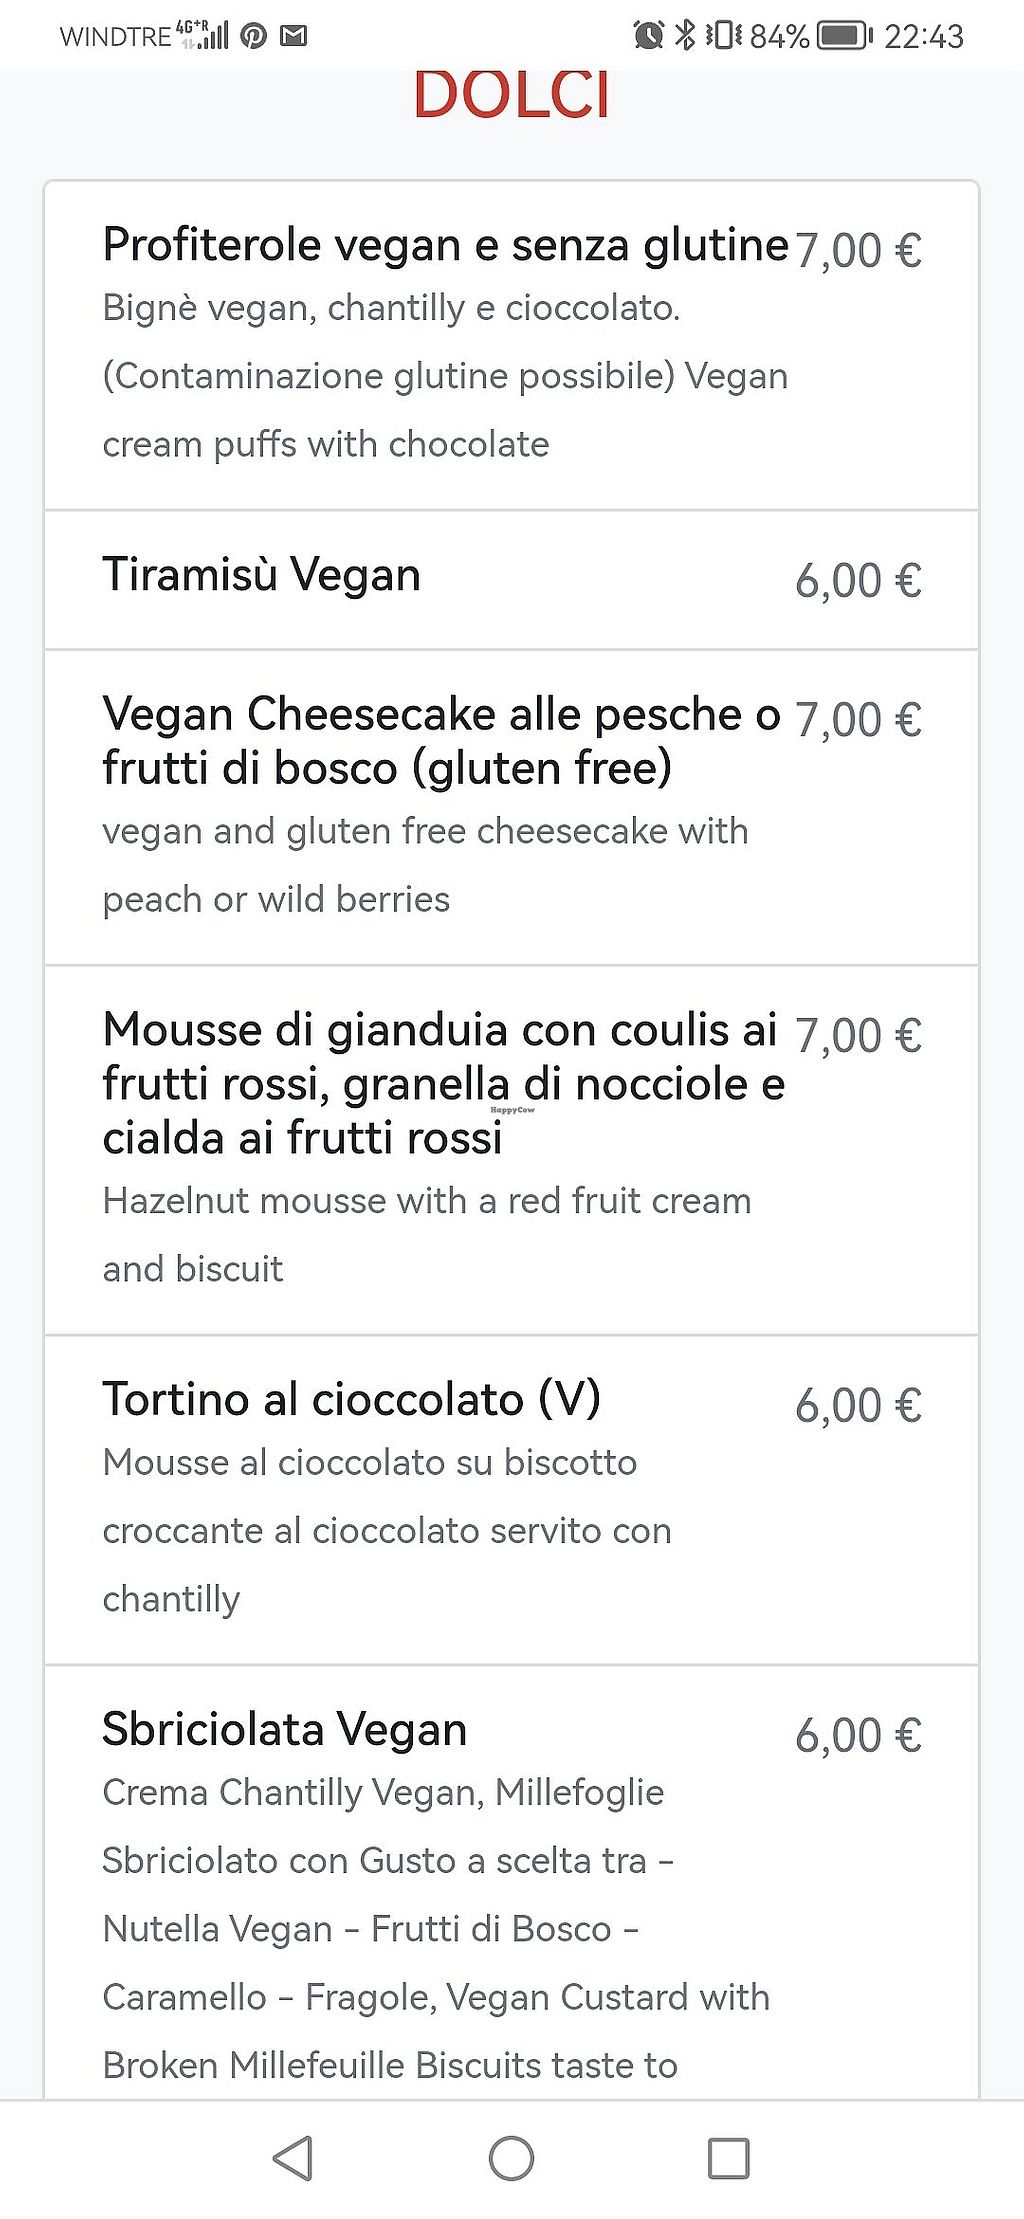Tap the vibrate mode status icon
The width and height of the screenshot is (1024, 2219).
[x=723, y=36]
